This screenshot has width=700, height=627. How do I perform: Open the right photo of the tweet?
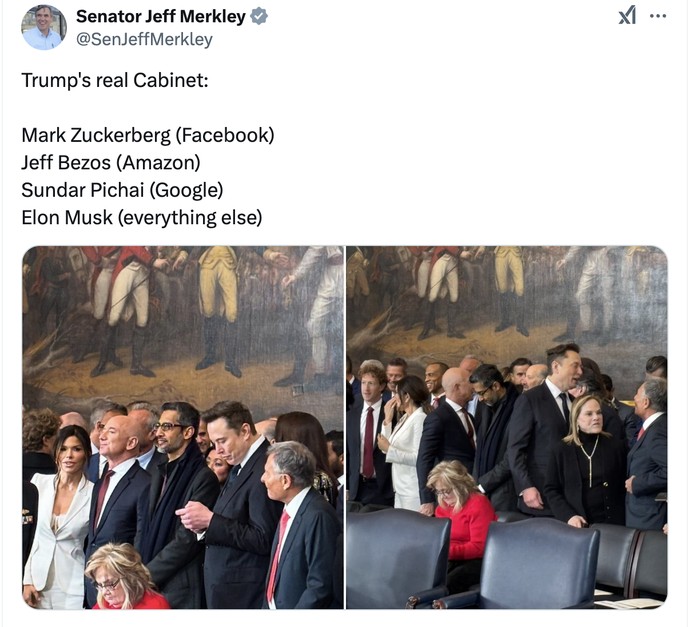coord(507,427)
